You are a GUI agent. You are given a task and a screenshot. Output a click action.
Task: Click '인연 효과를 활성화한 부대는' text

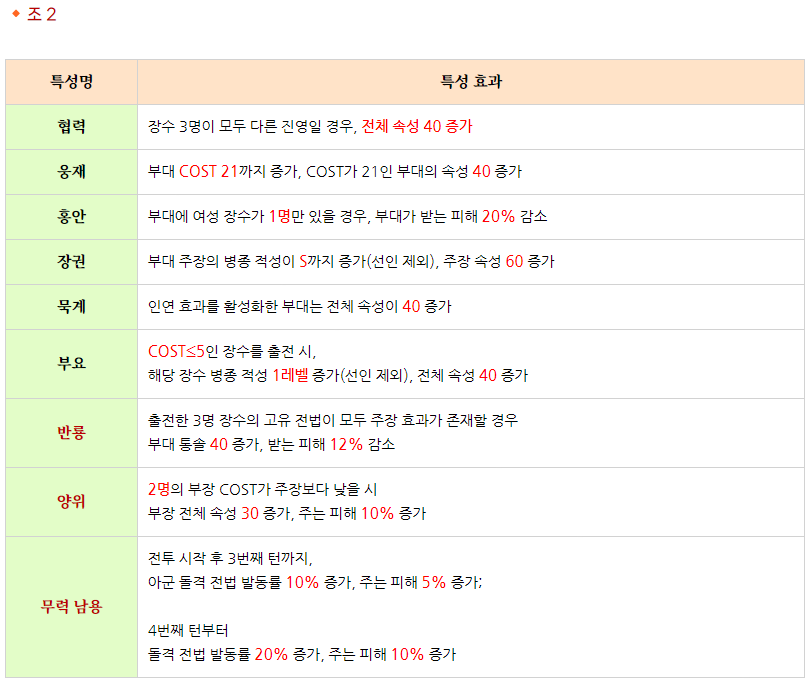235,306
